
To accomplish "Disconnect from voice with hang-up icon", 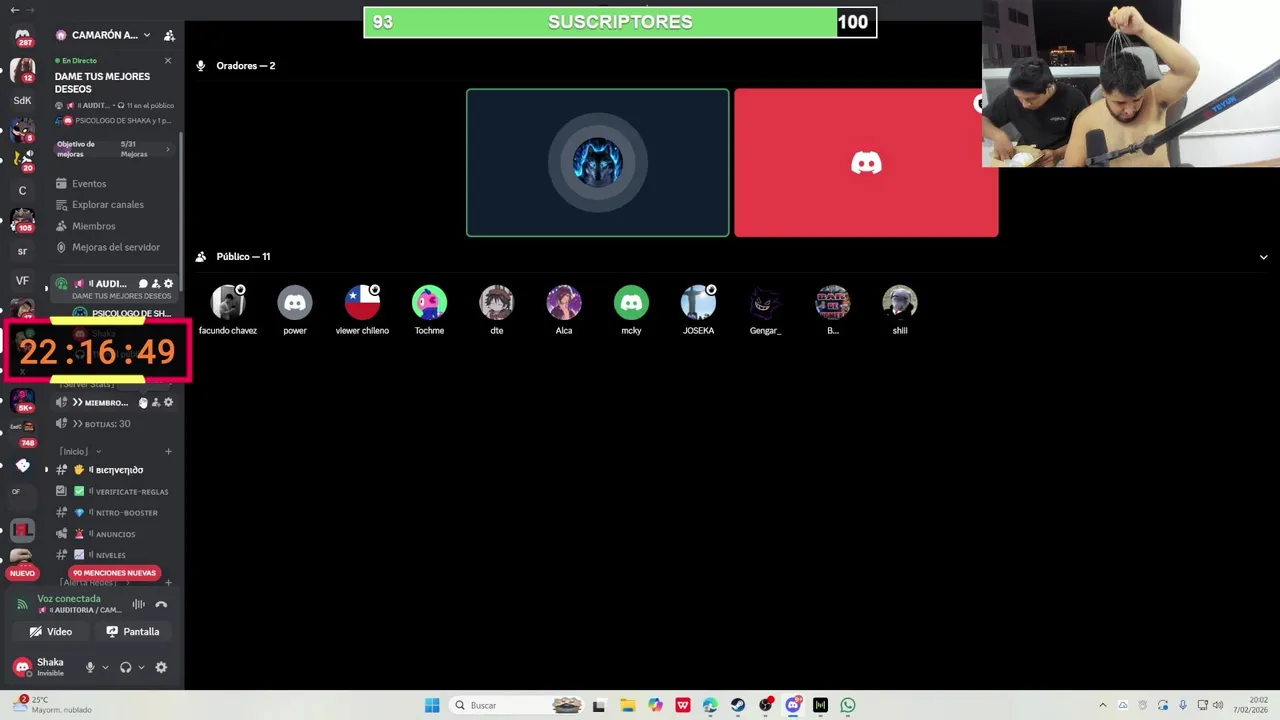I will point(161,604).
